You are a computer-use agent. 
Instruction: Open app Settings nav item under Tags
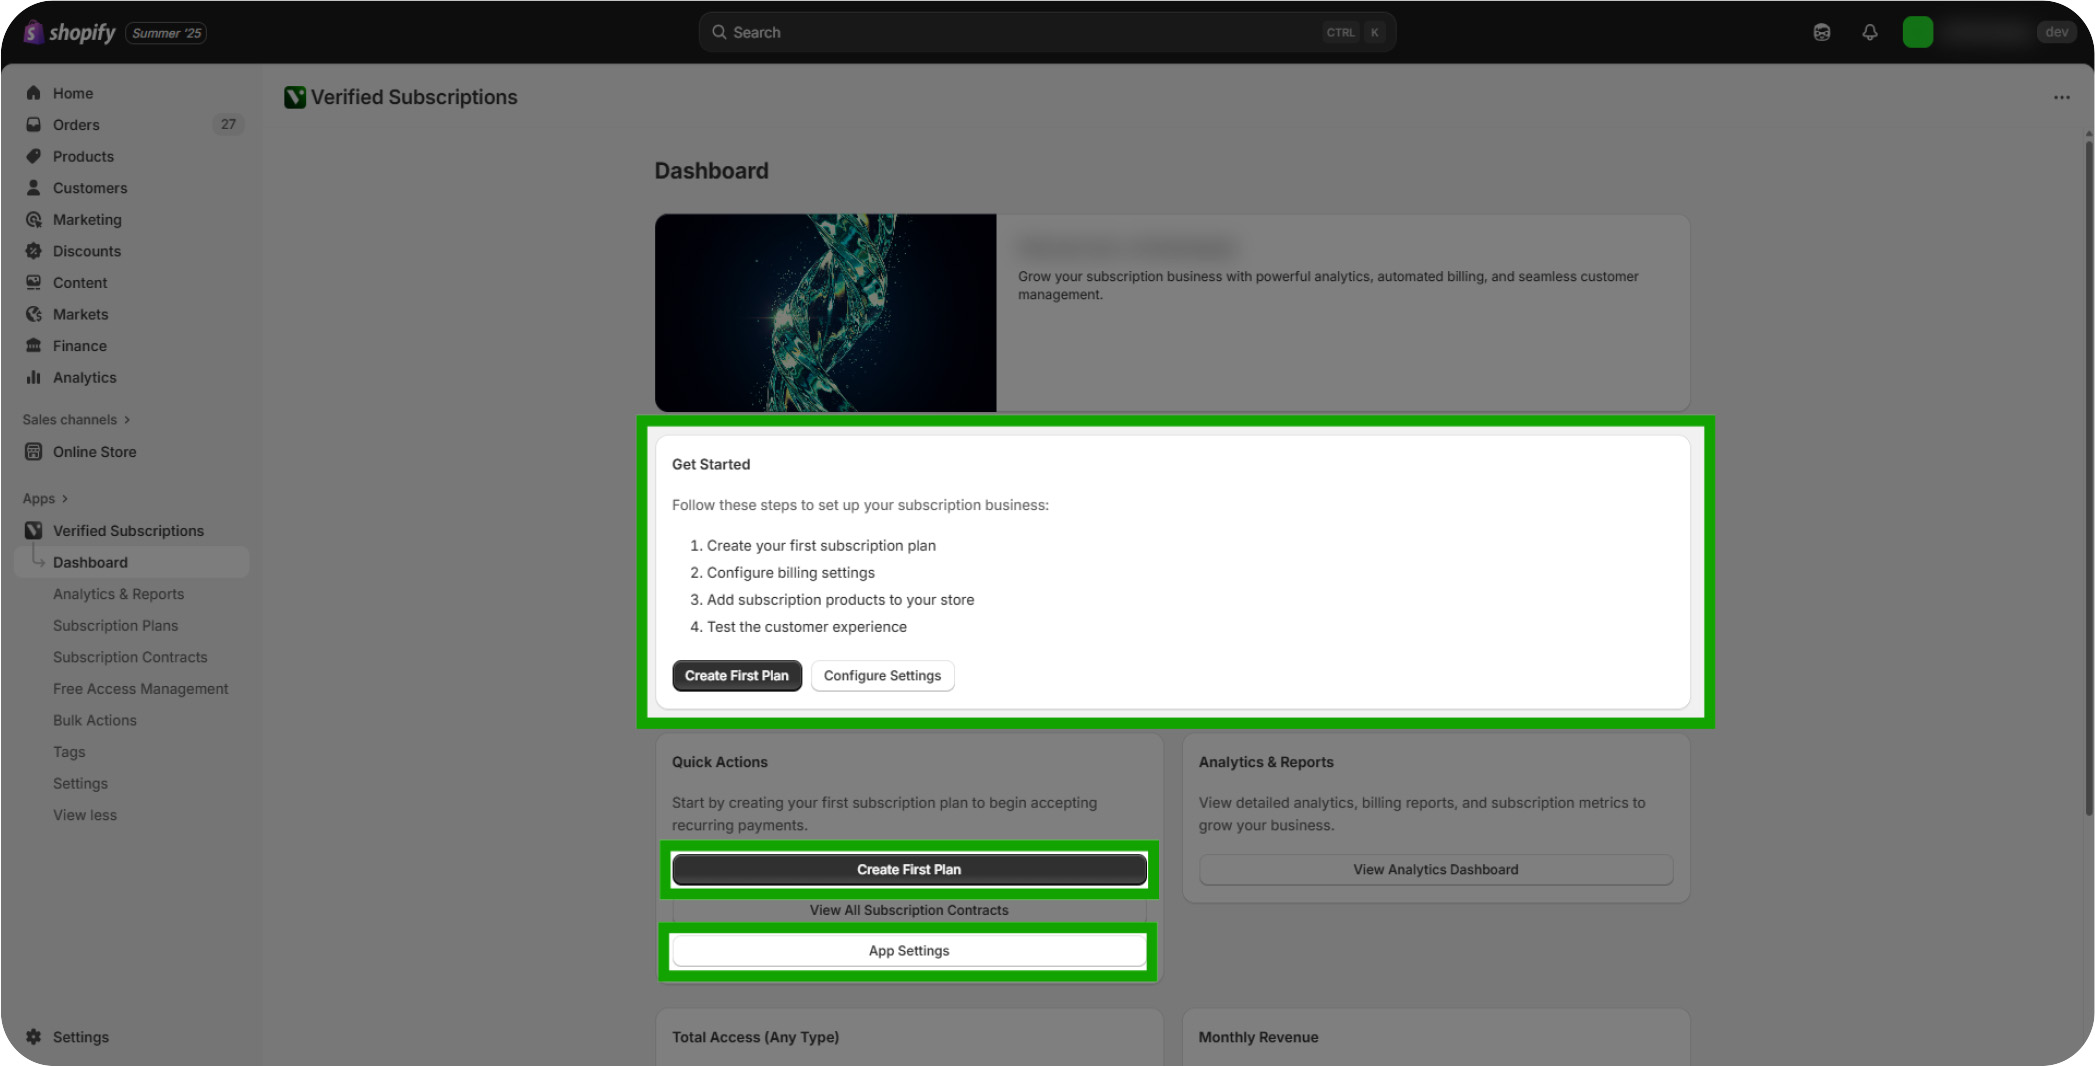point(80,783)
